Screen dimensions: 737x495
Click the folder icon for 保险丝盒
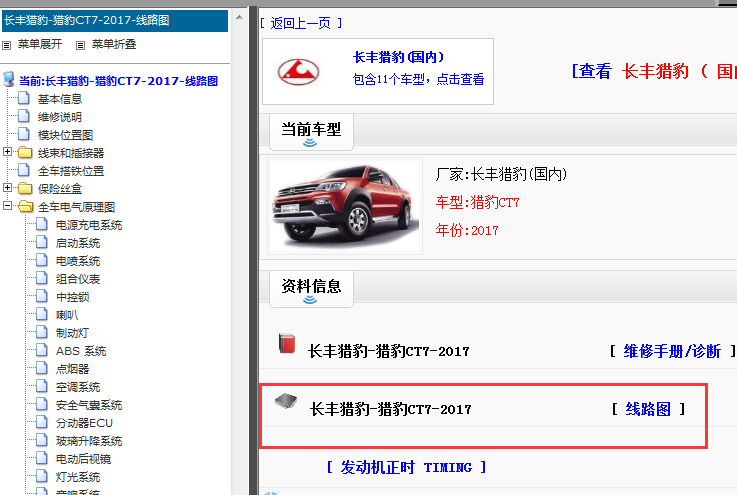coord(25,189)
